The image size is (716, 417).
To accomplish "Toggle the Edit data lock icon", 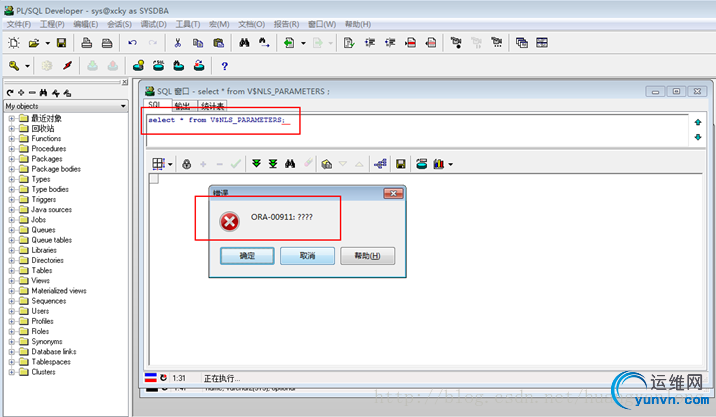I will click(x=186, y=164).
